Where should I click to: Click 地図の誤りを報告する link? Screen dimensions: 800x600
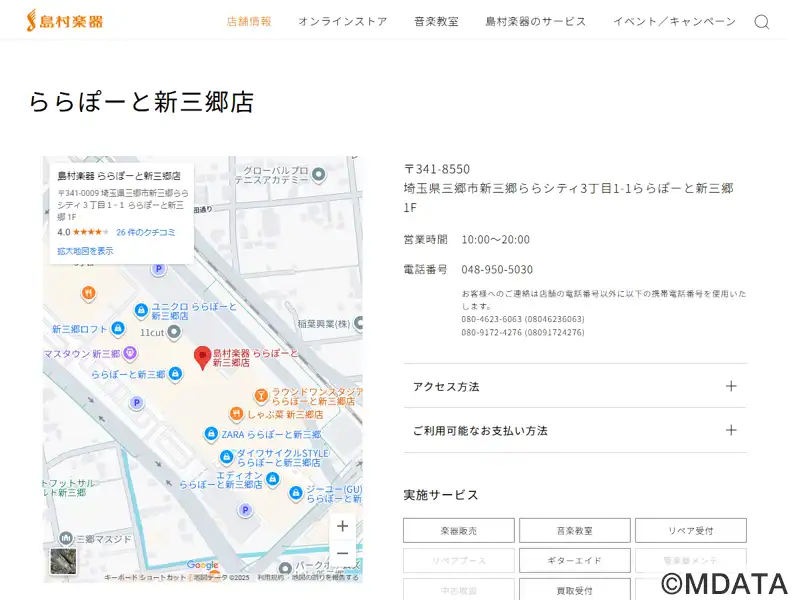[325, 578]
